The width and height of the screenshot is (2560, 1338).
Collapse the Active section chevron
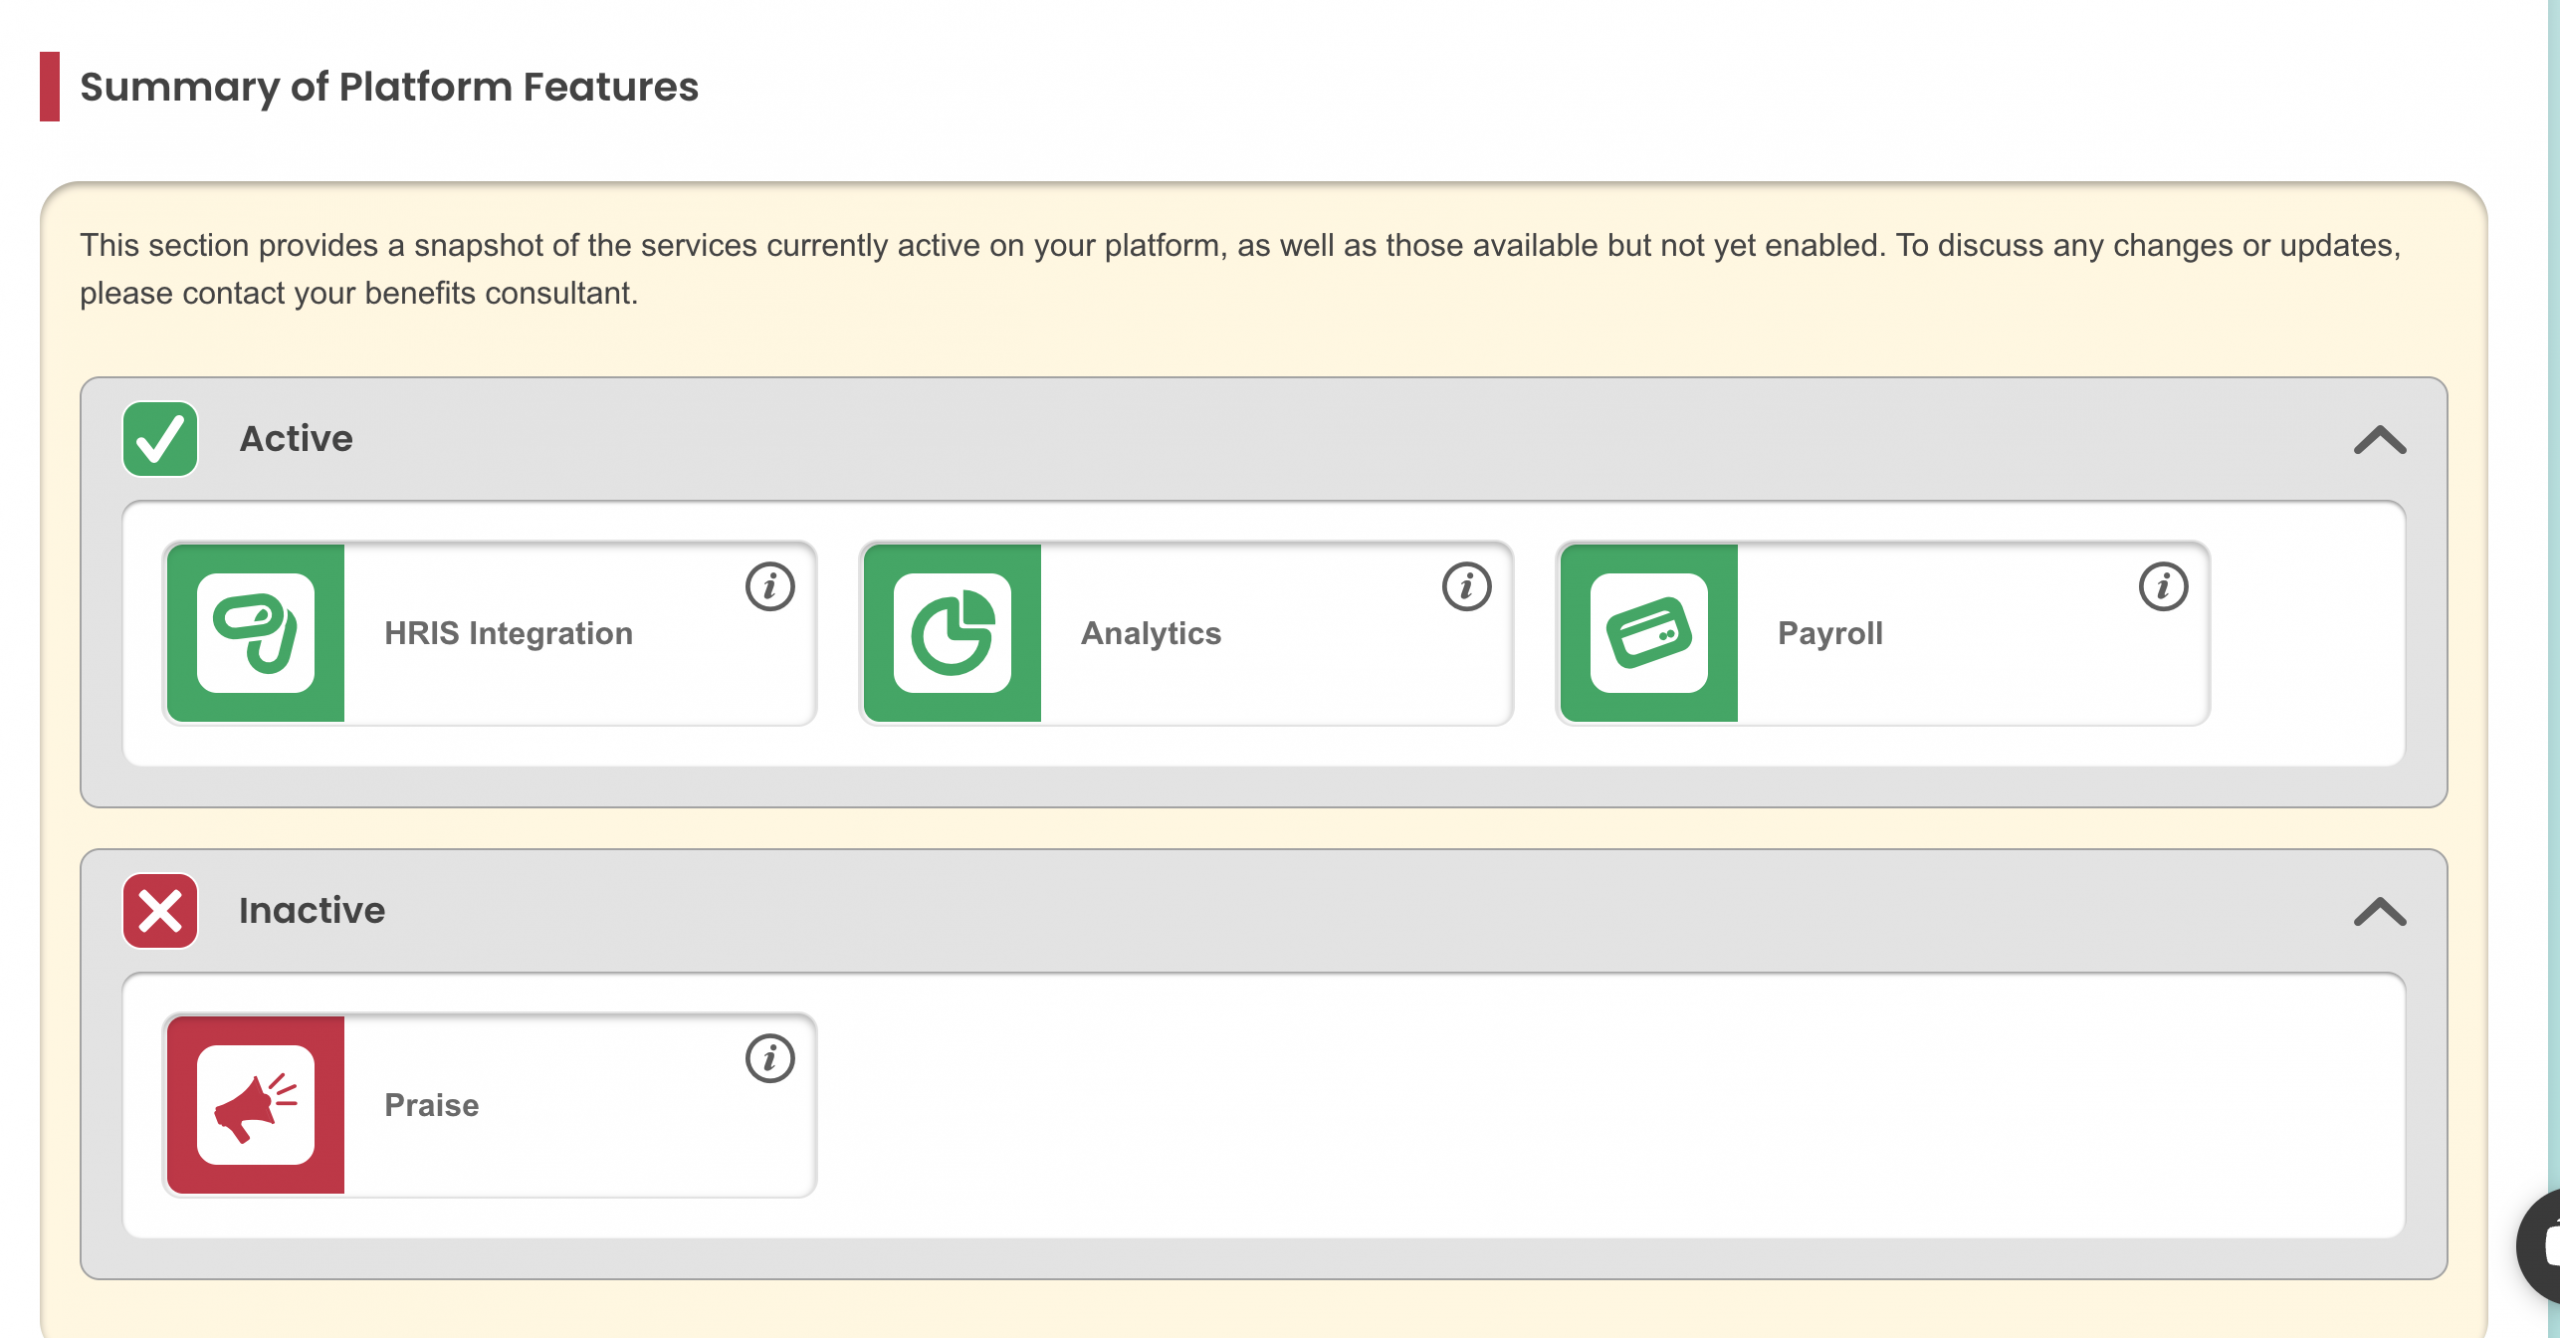2379,440
